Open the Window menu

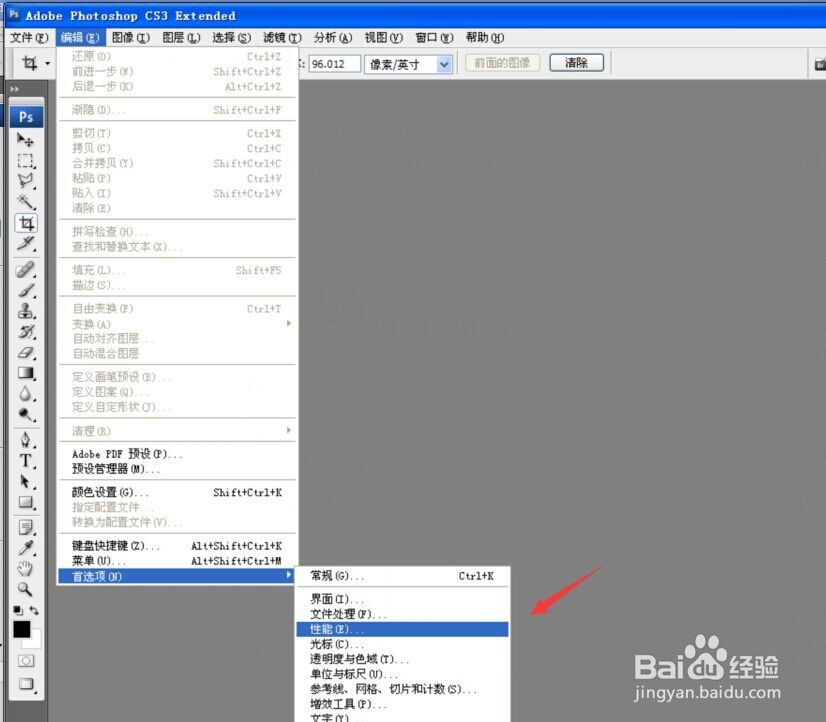tap(434, 37)
